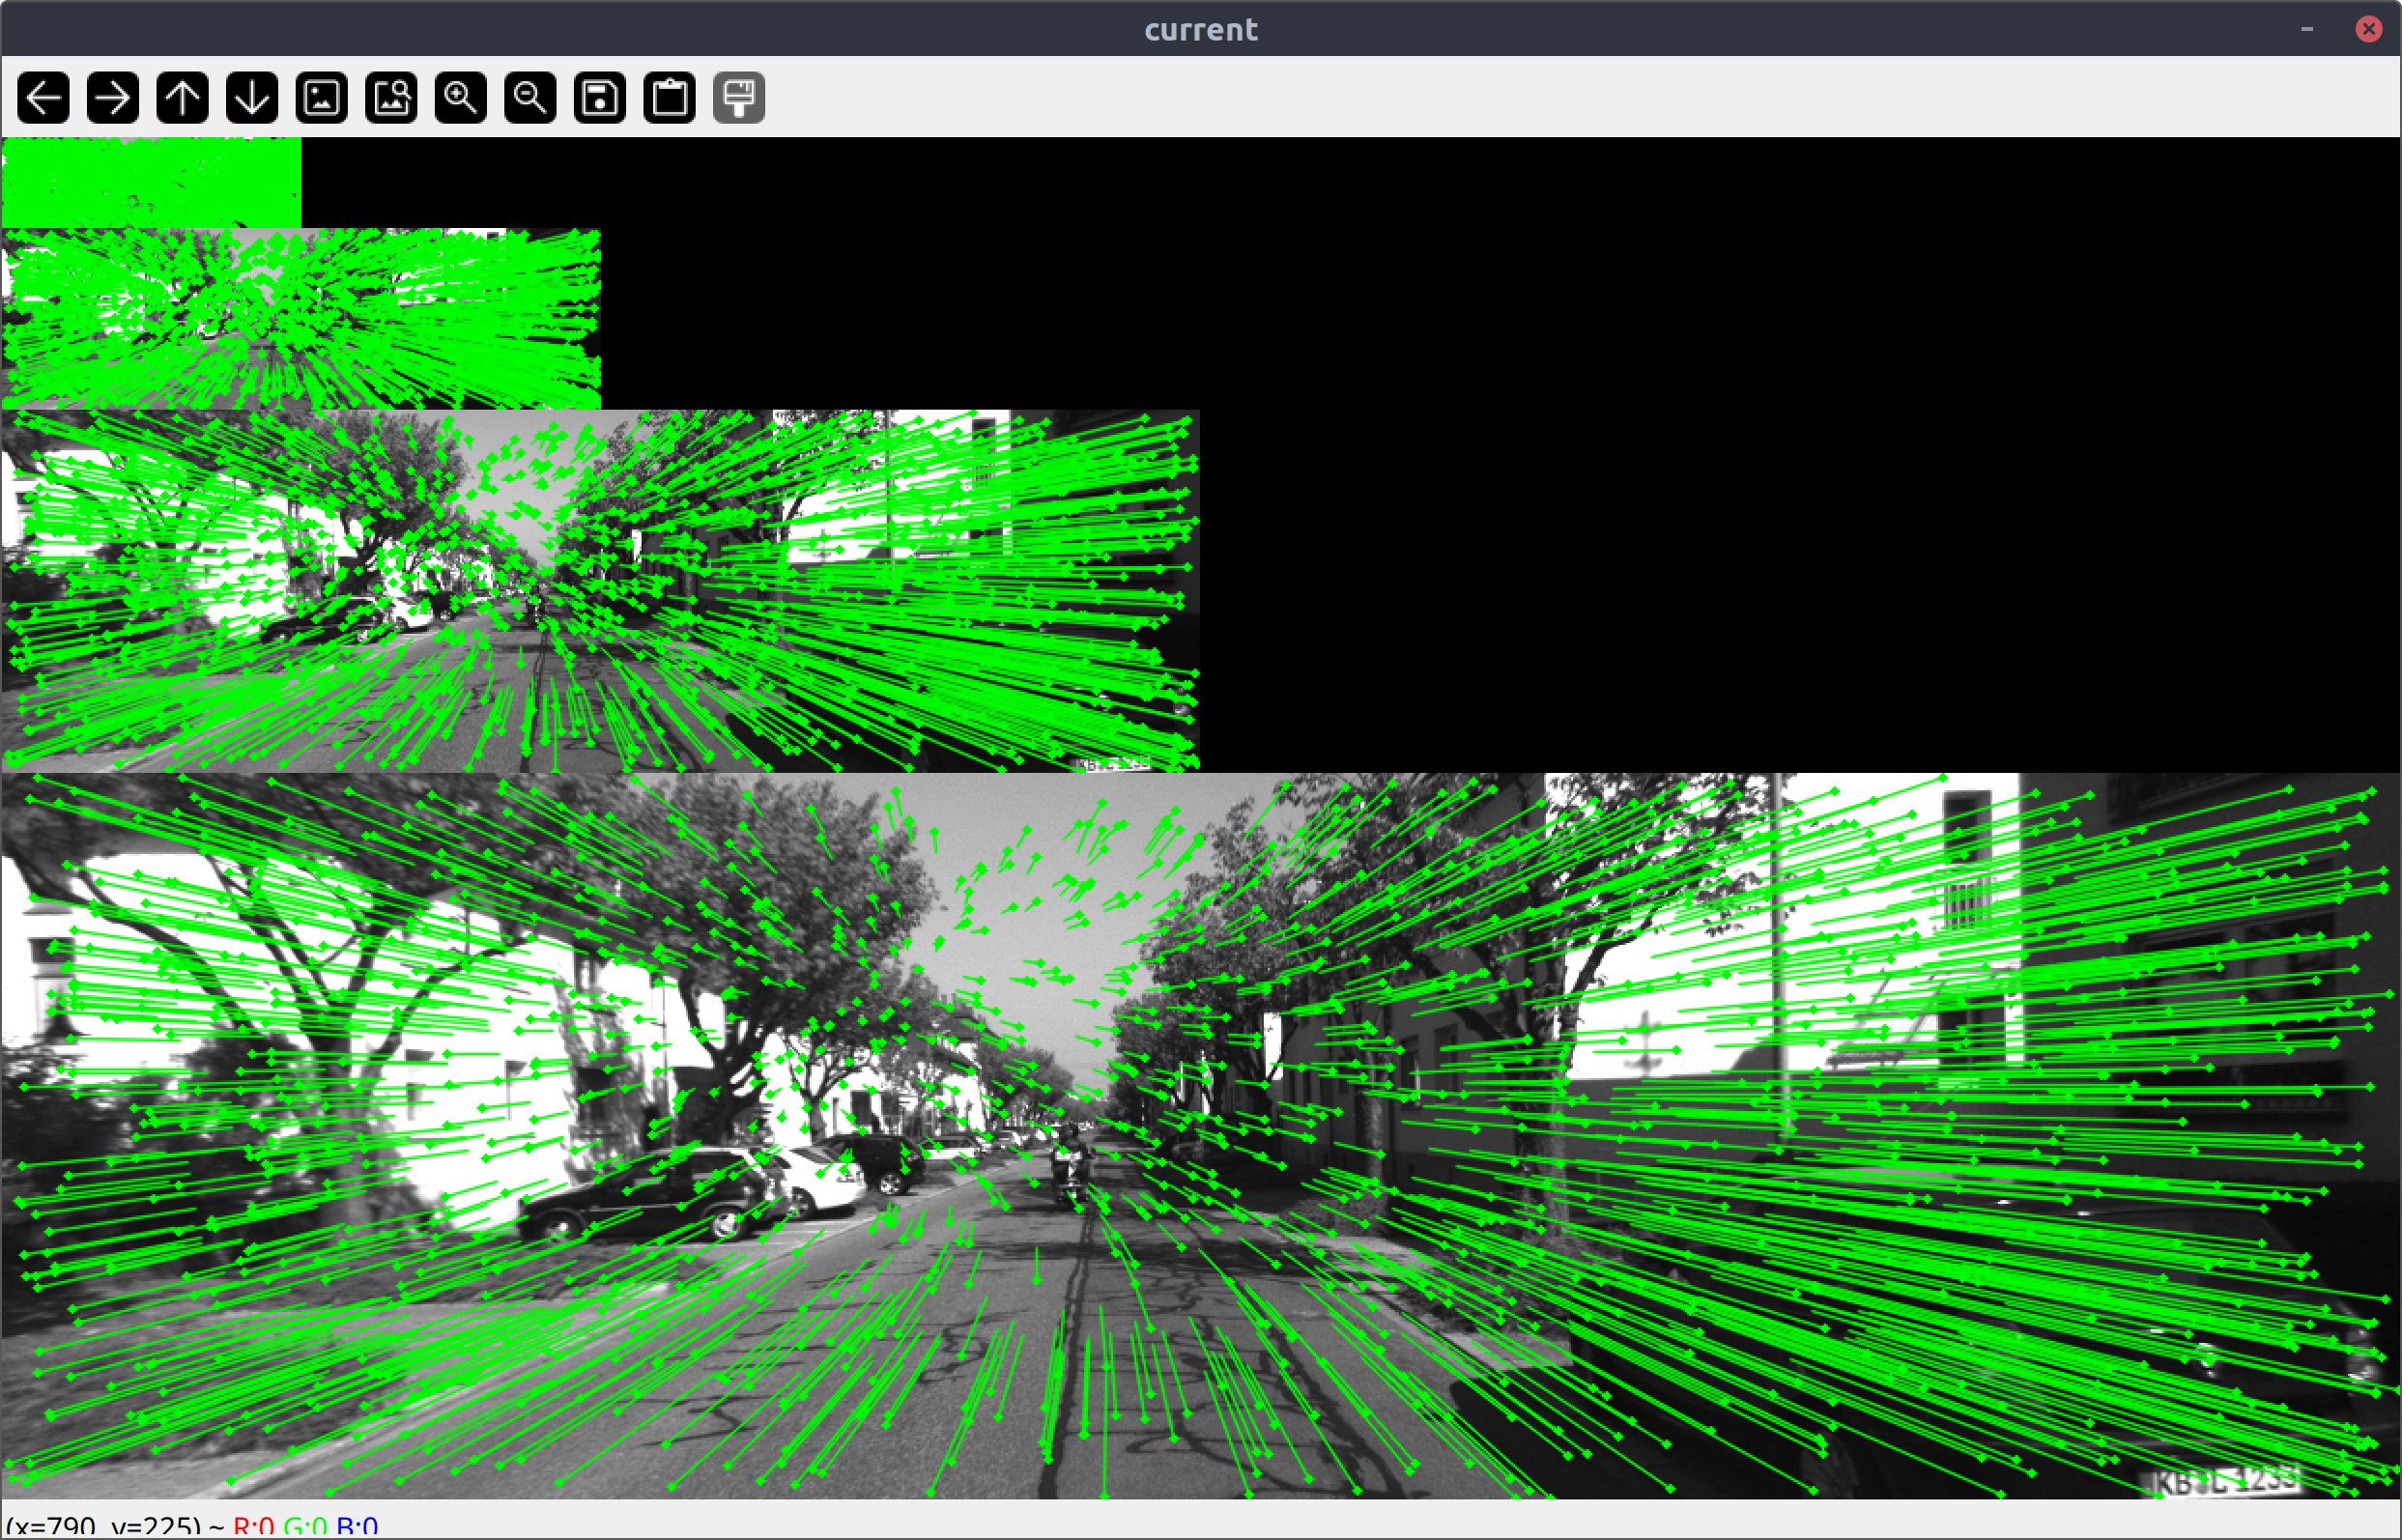Click the medium-sized street flow image
Screen dimensions: 2402x1540
(600, 590)
